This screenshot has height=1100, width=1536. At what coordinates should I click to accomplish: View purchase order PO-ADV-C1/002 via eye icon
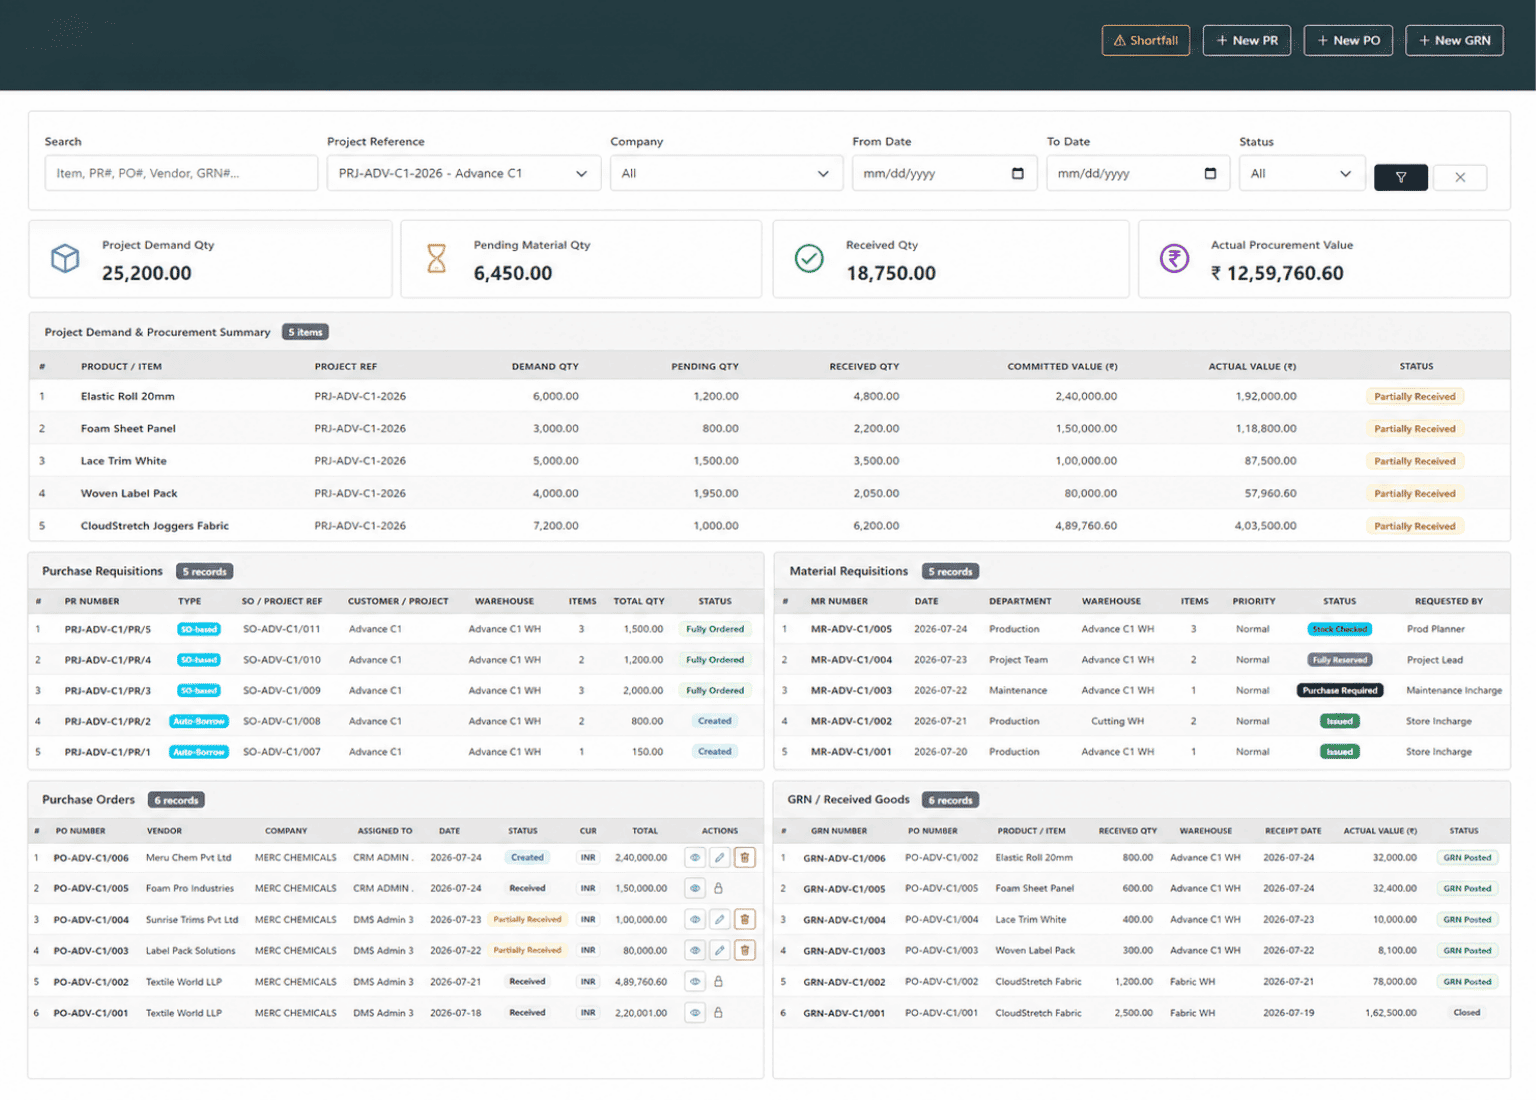(x=695, y=981)
